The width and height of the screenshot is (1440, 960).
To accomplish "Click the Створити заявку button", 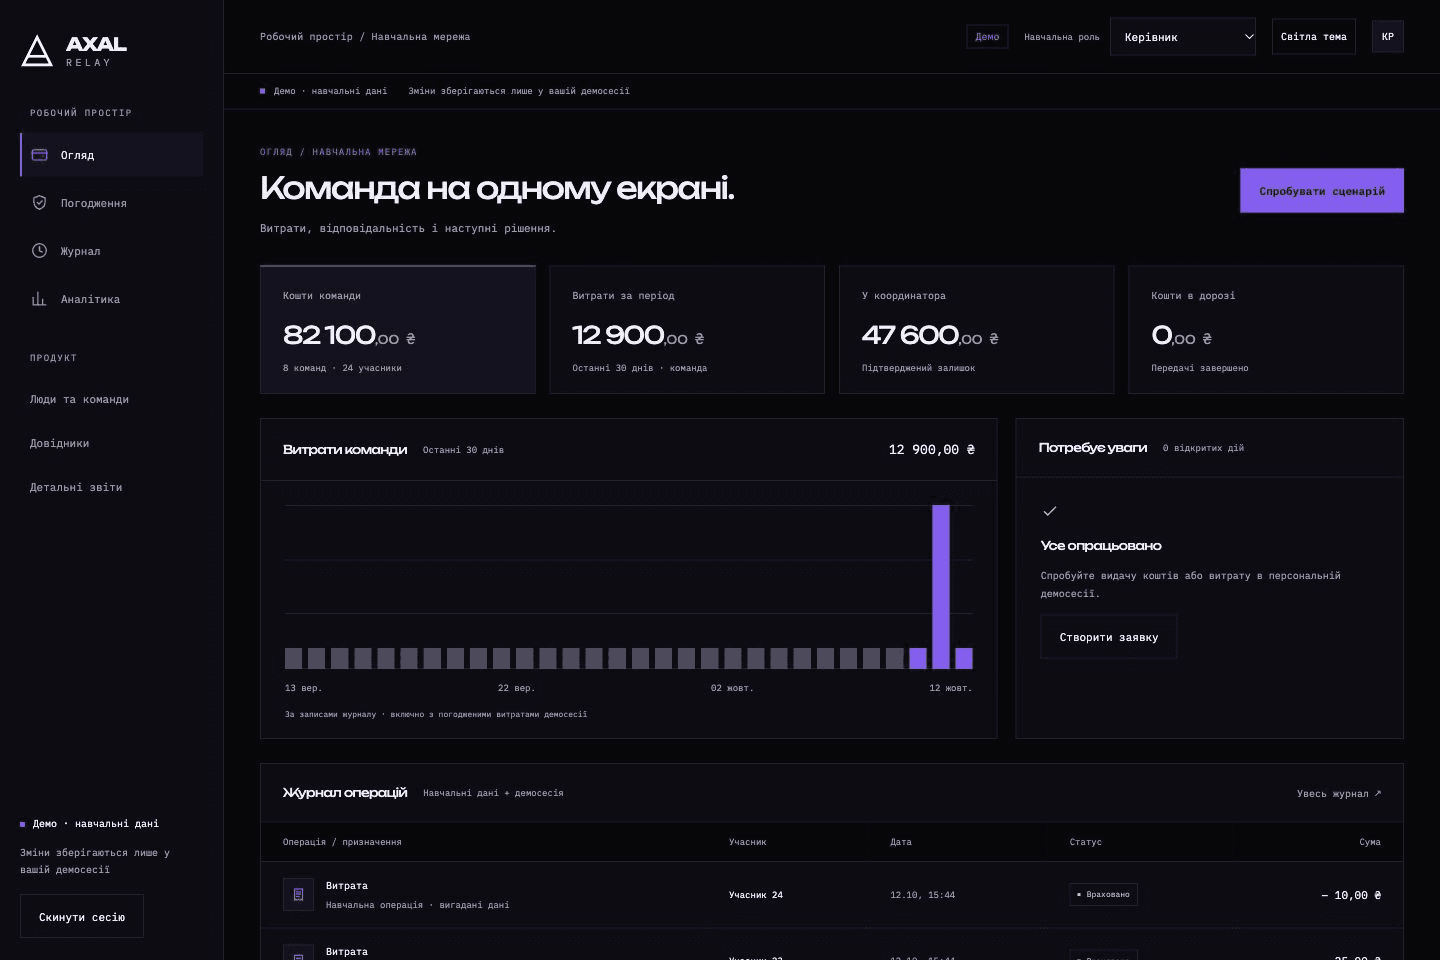I will 1109,637.
